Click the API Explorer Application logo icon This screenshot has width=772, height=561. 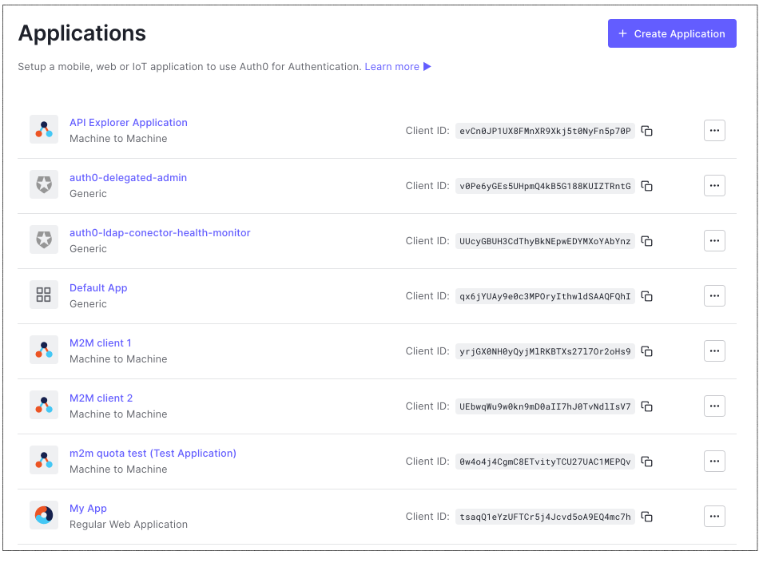click(x=44, y=130)
